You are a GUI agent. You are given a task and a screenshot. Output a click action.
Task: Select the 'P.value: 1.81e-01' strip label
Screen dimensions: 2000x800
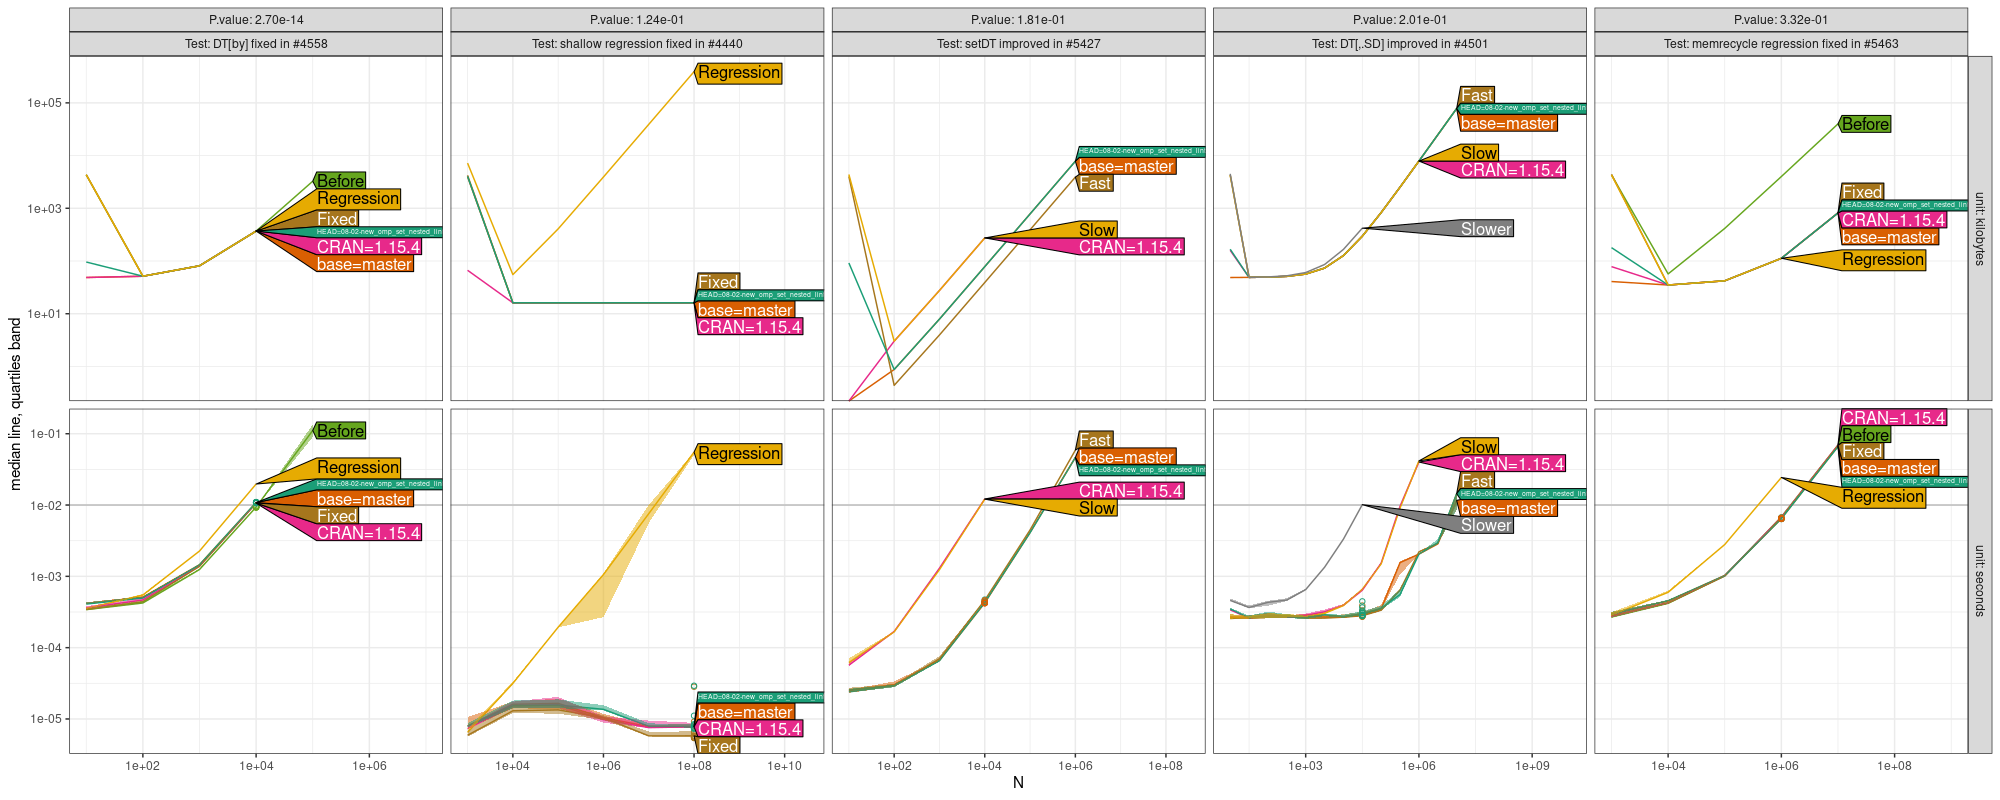click(1018, 20)
